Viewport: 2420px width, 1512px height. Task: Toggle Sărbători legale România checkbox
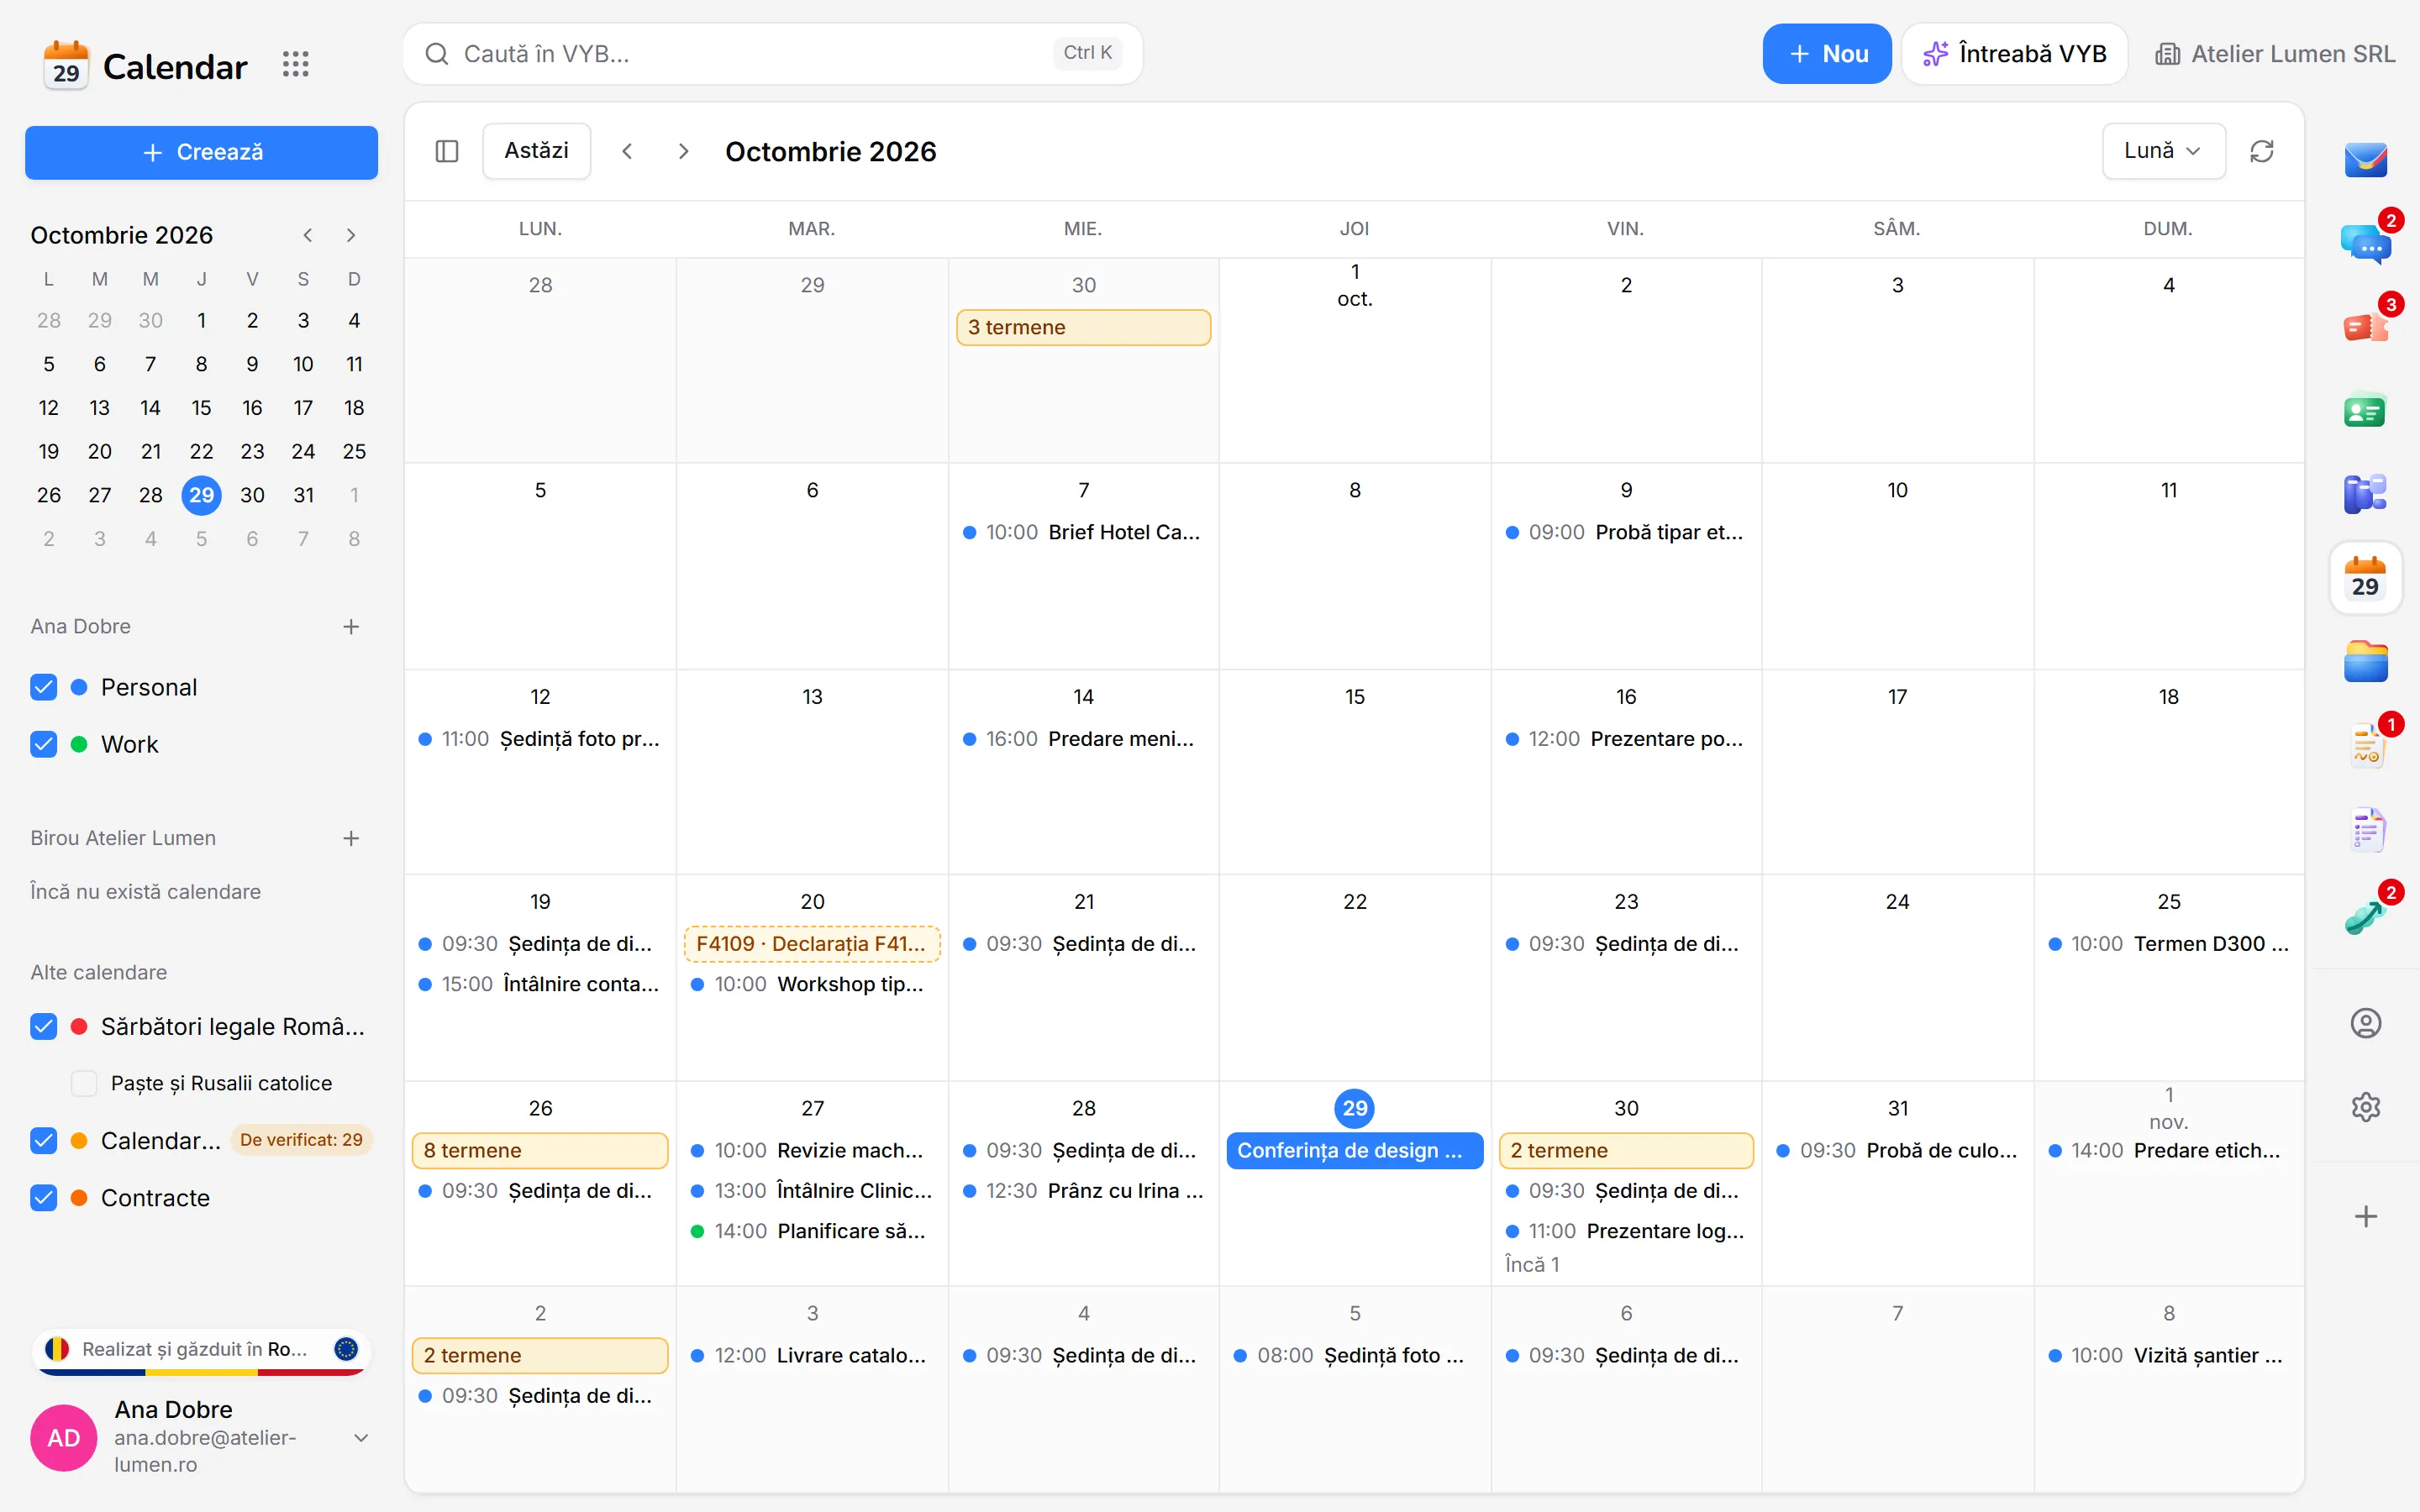44,1026
